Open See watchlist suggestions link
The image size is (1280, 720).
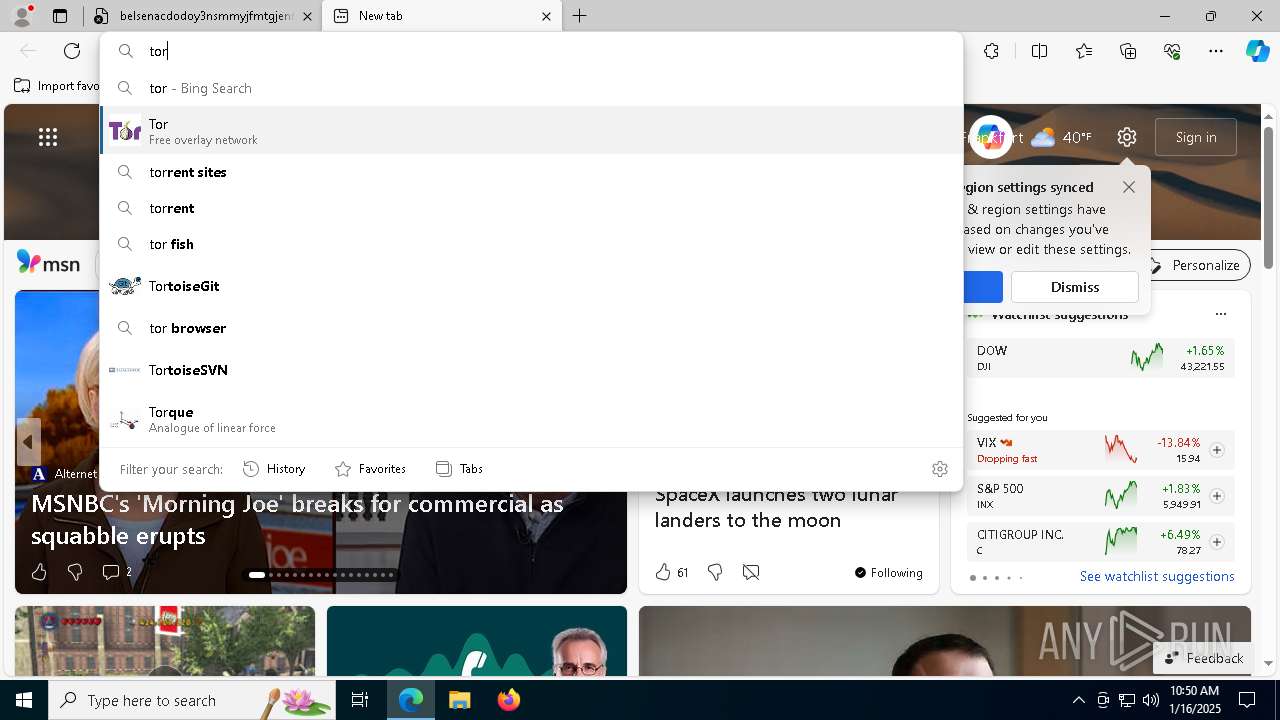click(1157, 576)
